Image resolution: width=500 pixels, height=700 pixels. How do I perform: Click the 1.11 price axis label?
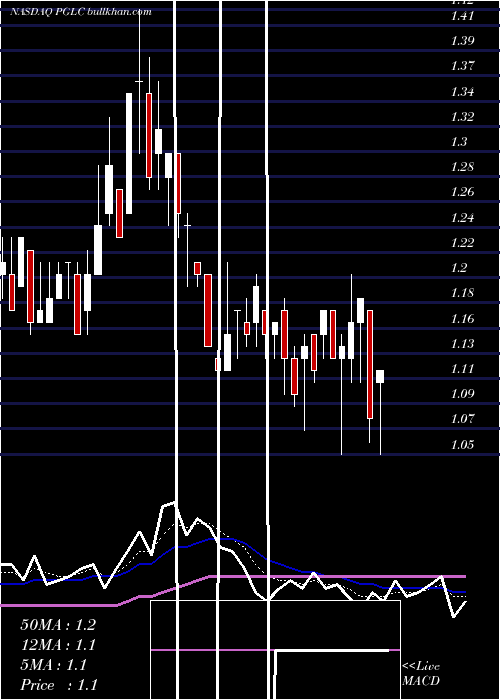[462, 369]
